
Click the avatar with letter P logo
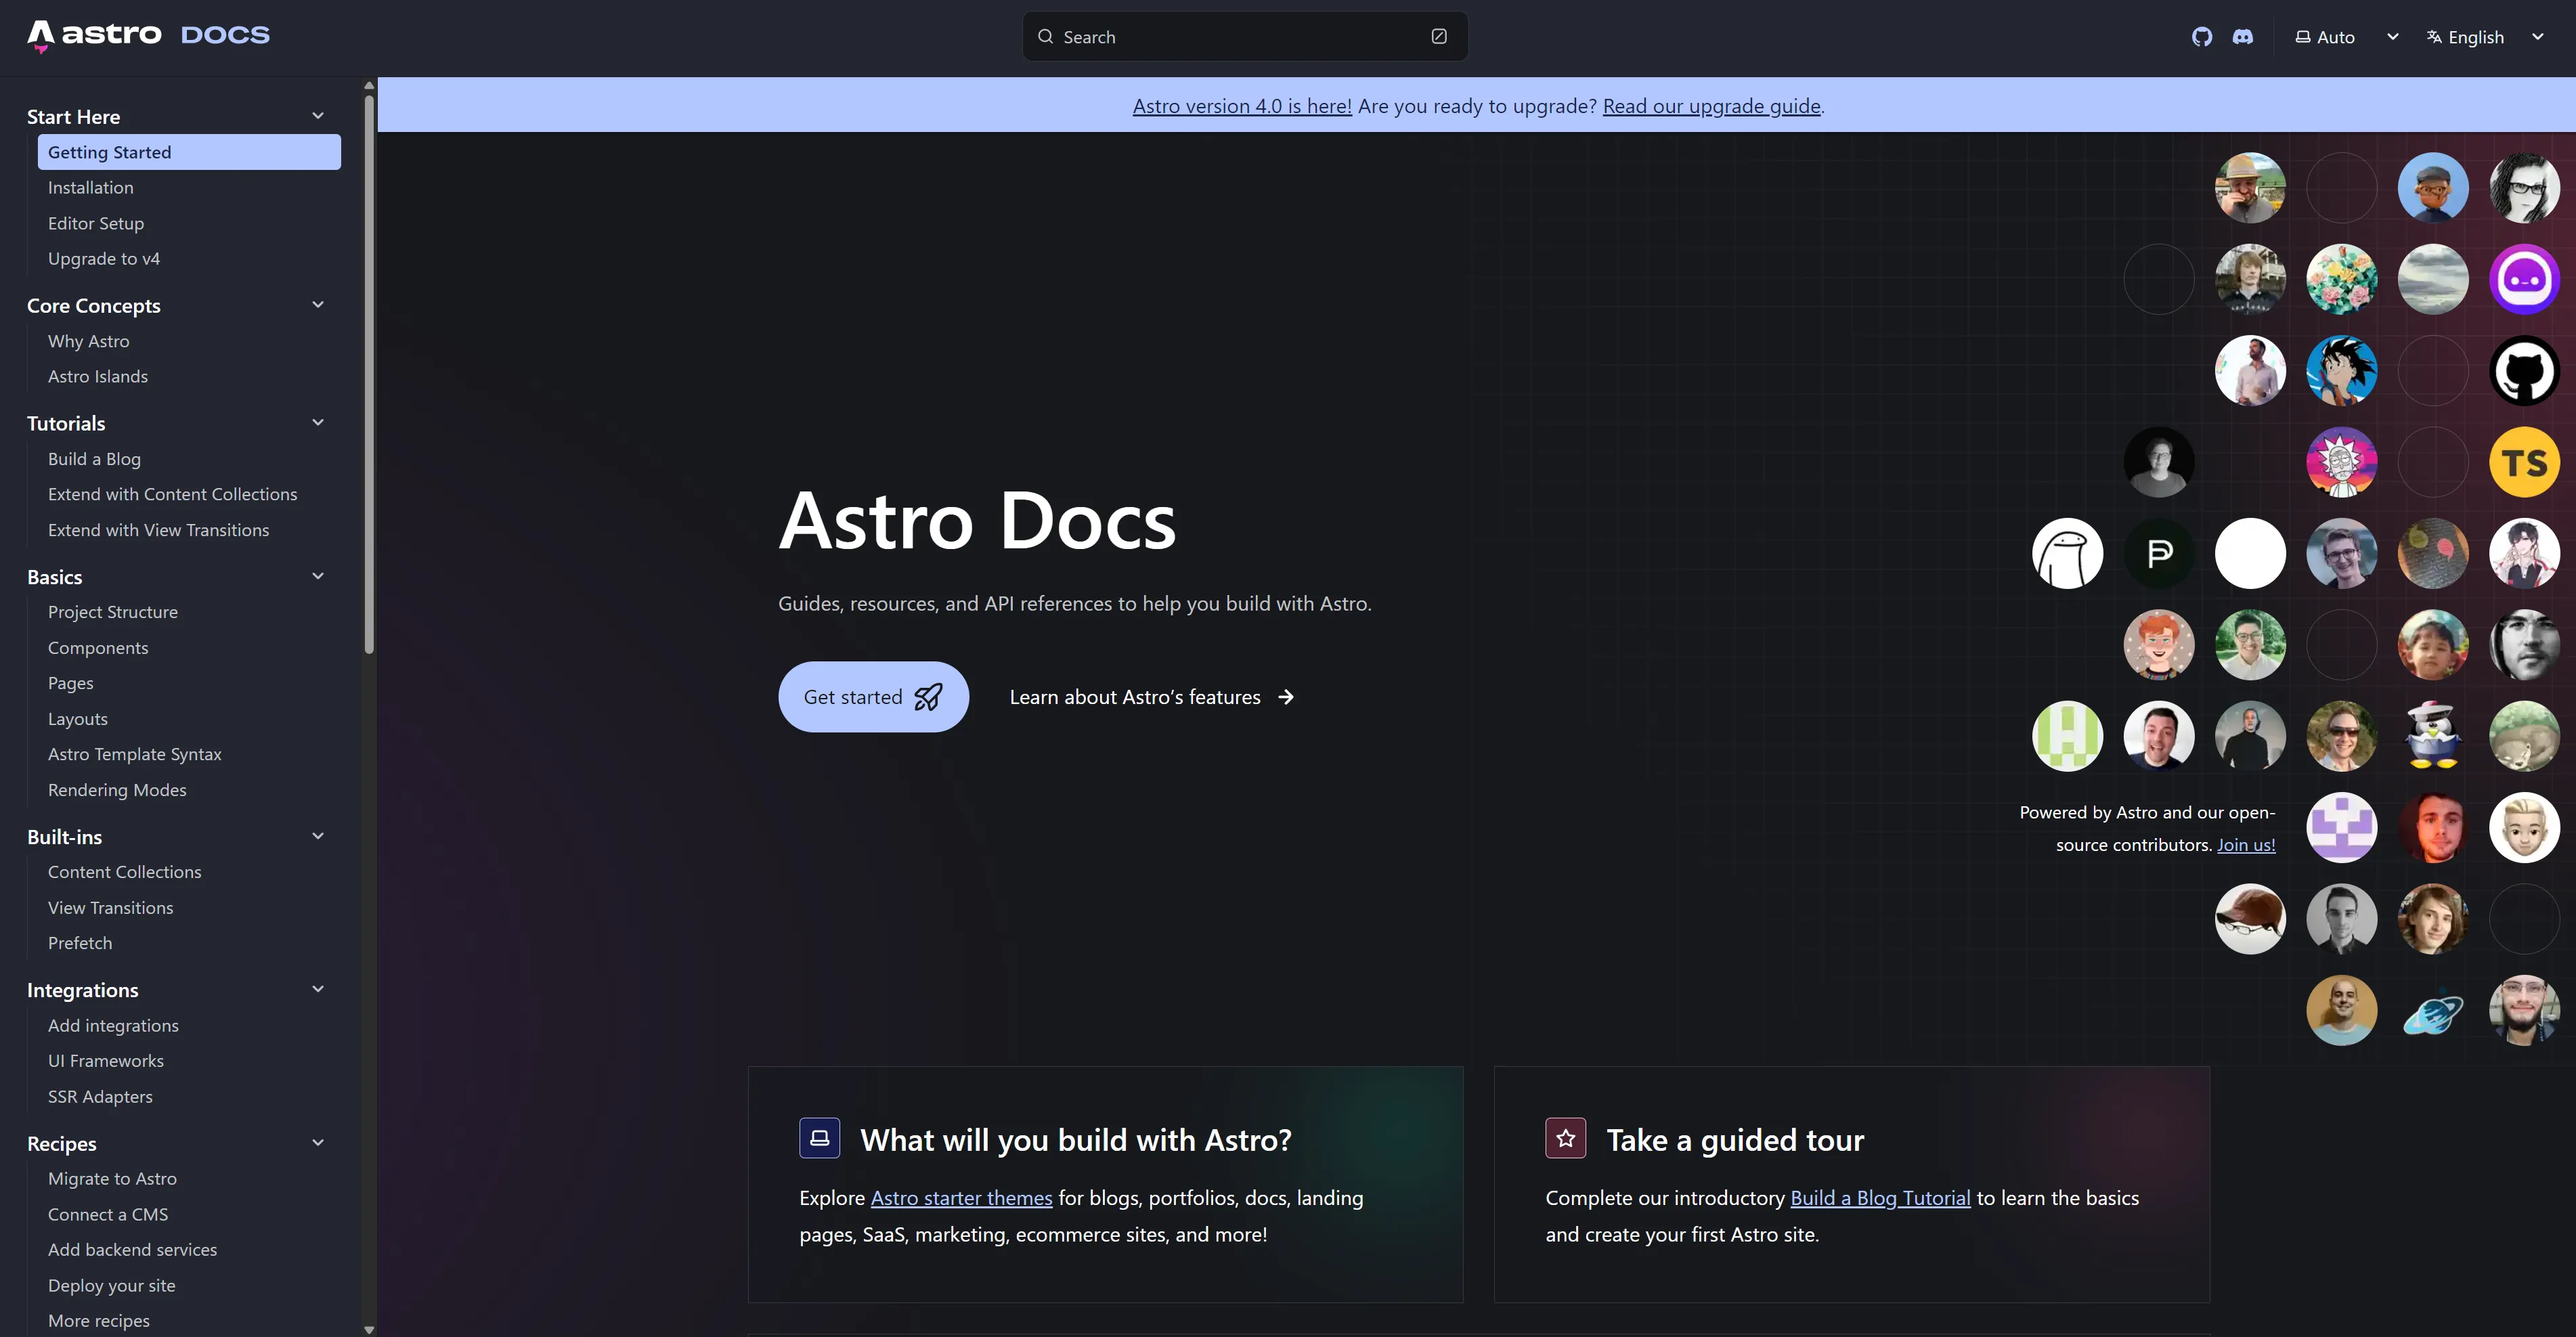coord(2159,553)
